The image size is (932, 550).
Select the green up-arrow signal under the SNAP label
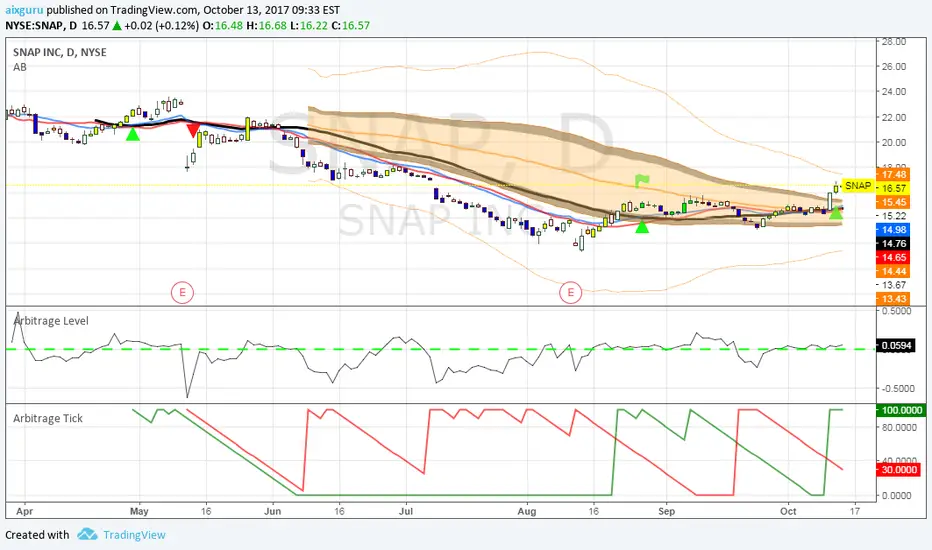836,212
